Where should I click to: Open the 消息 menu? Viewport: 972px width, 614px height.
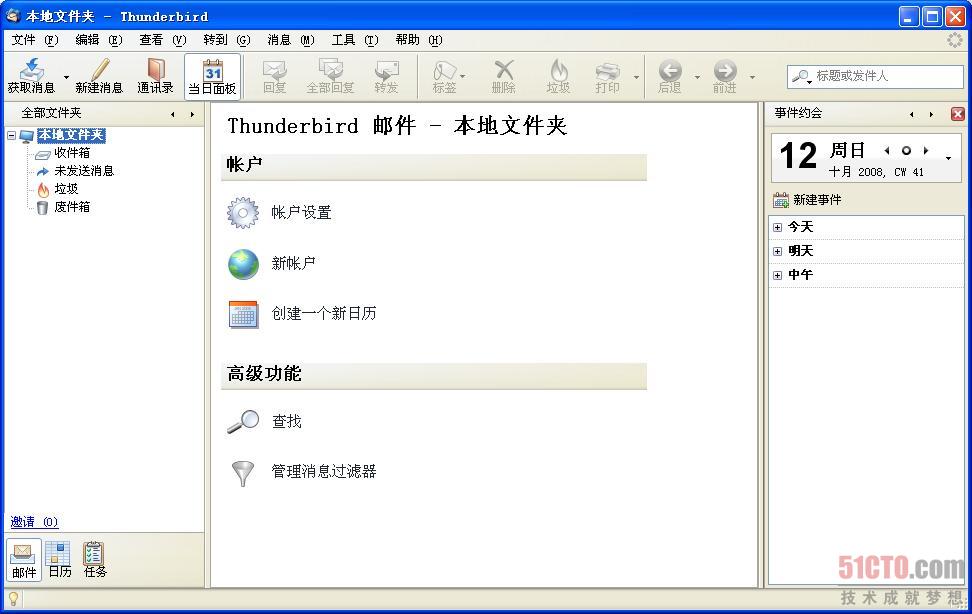tap(291, 40)
